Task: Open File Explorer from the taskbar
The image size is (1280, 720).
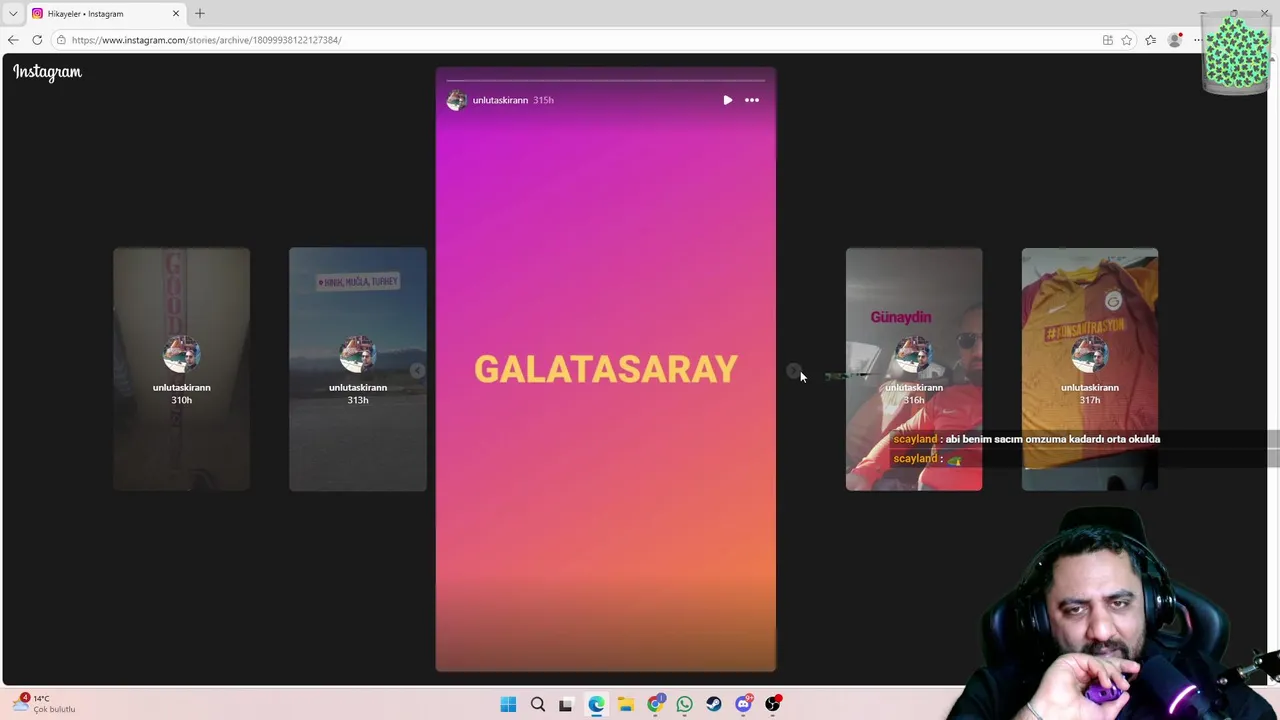Action: point(625,704)
